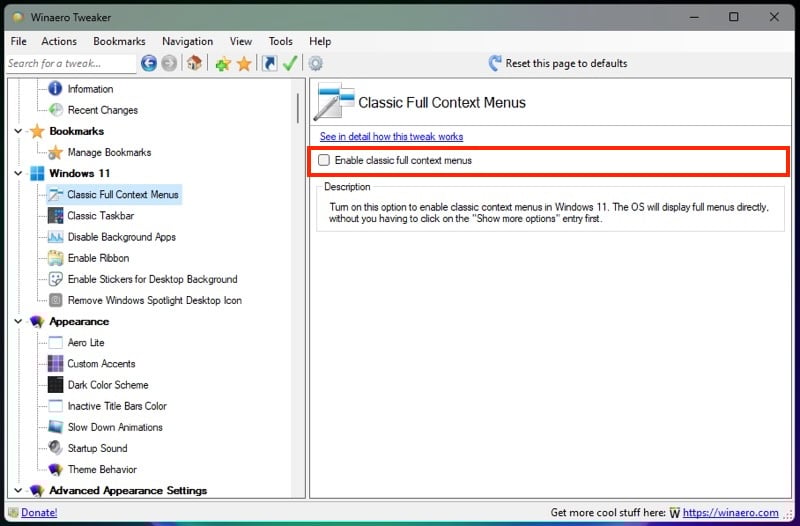Click the Custom Accents purple icon
The height and width of the screenshot is (526, 800).
[55, 363]
